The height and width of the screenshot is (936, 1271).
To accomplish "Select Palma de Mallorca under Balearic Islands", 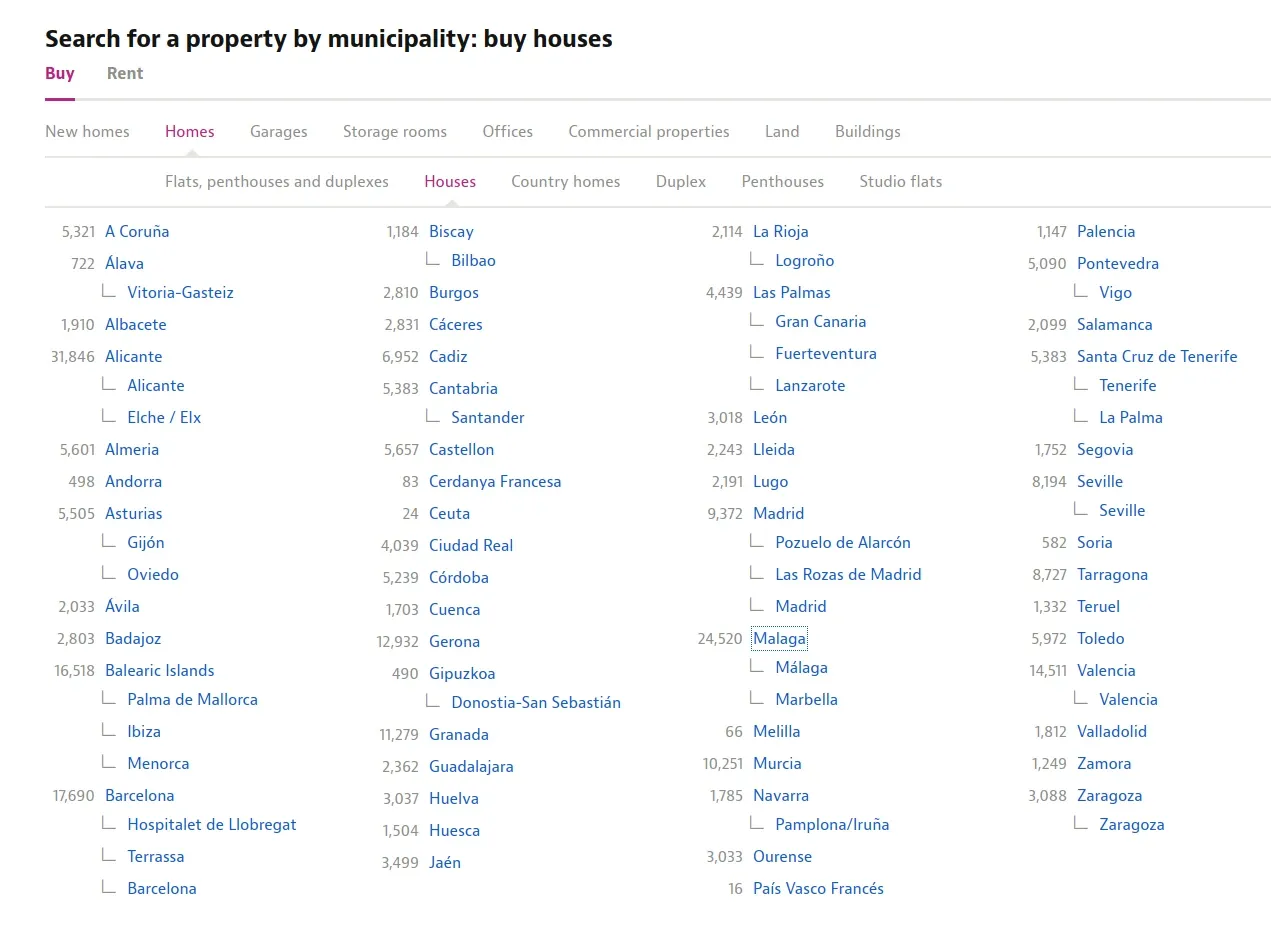I will click(x=191, y=699).
